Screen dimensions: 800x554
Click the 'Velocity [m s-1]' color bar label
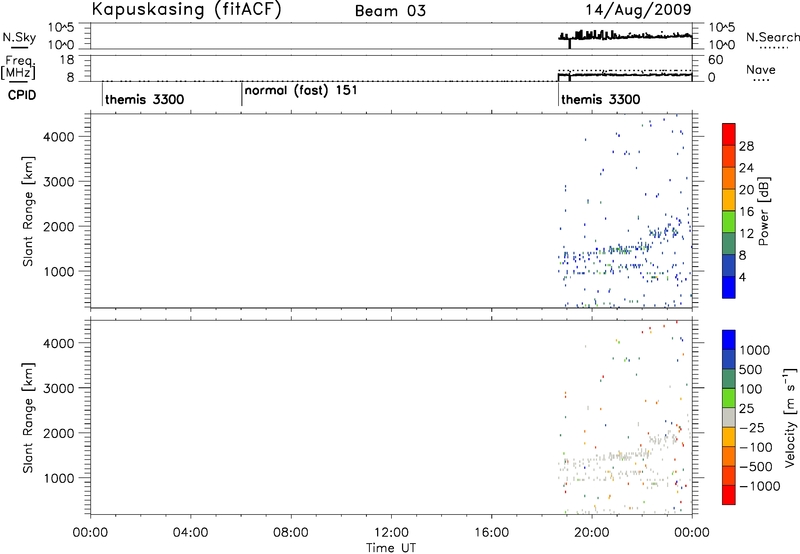click(x=790, y=417)
